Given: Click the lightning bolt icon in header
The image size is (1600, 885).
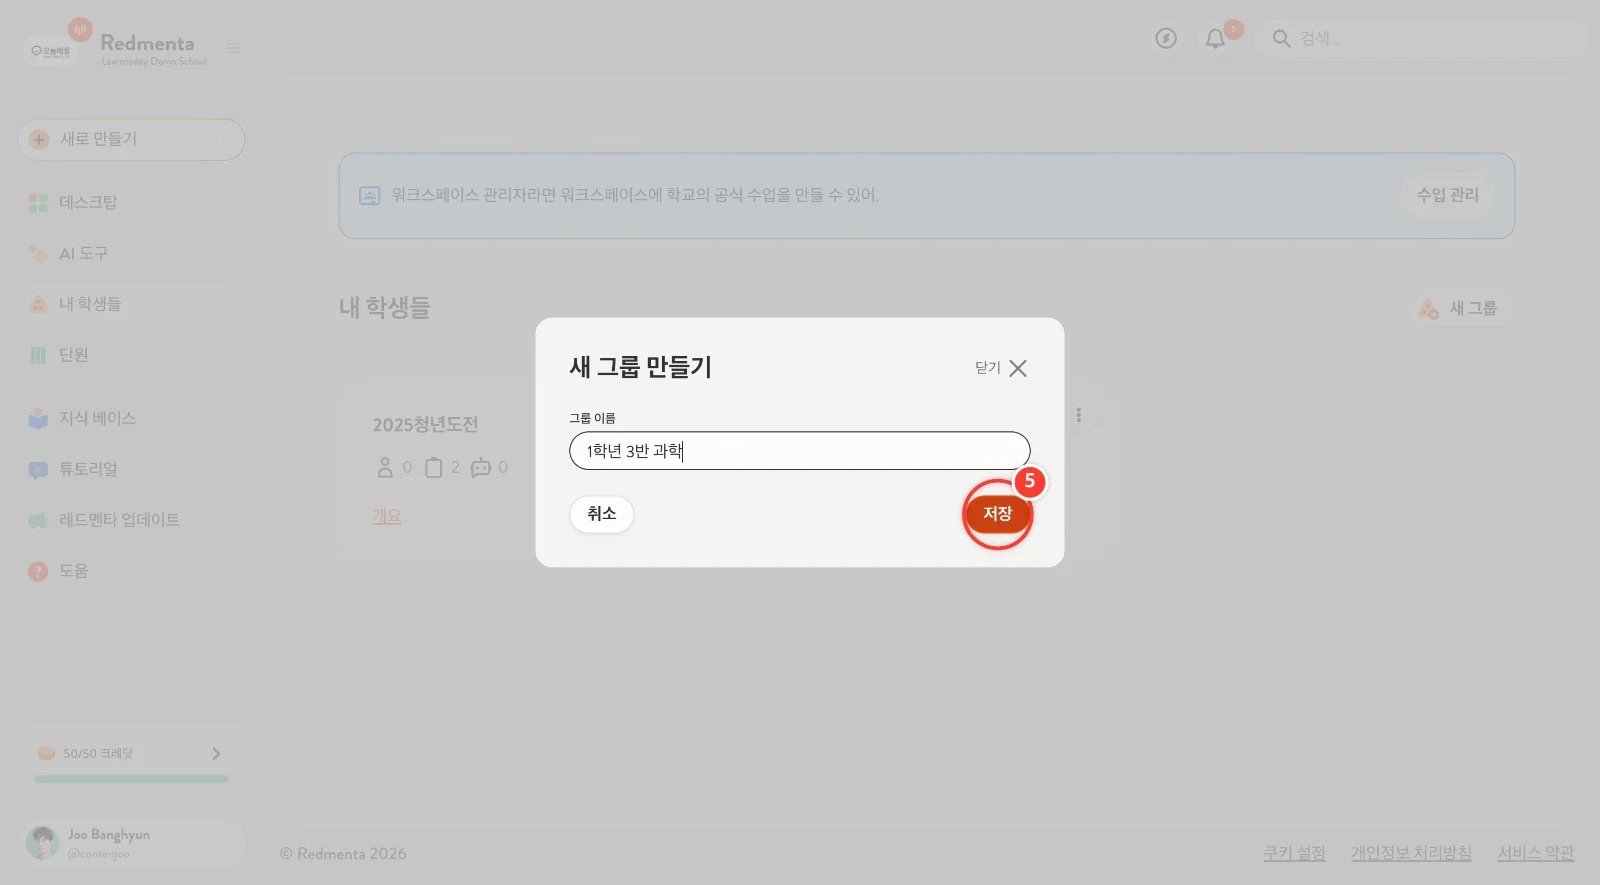Looking at the screenshot, I should tap(1166, 38).
